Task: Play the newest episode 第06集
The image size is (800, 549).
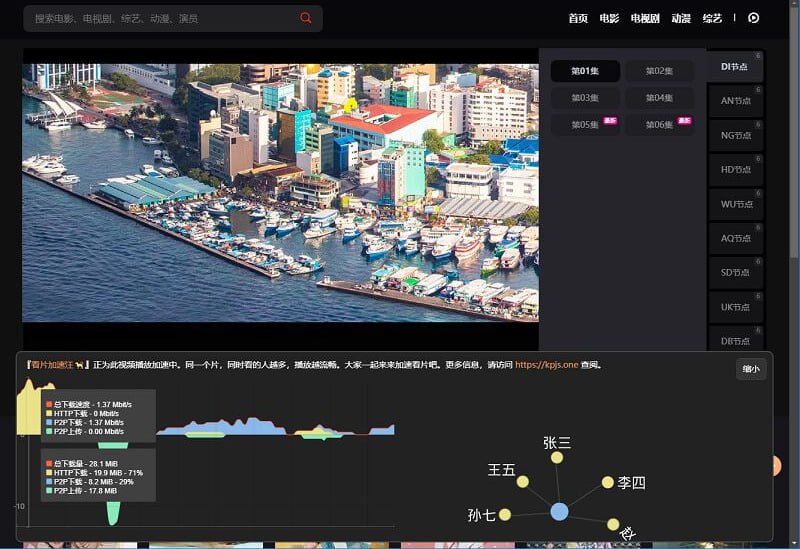Action: [659, 125]
